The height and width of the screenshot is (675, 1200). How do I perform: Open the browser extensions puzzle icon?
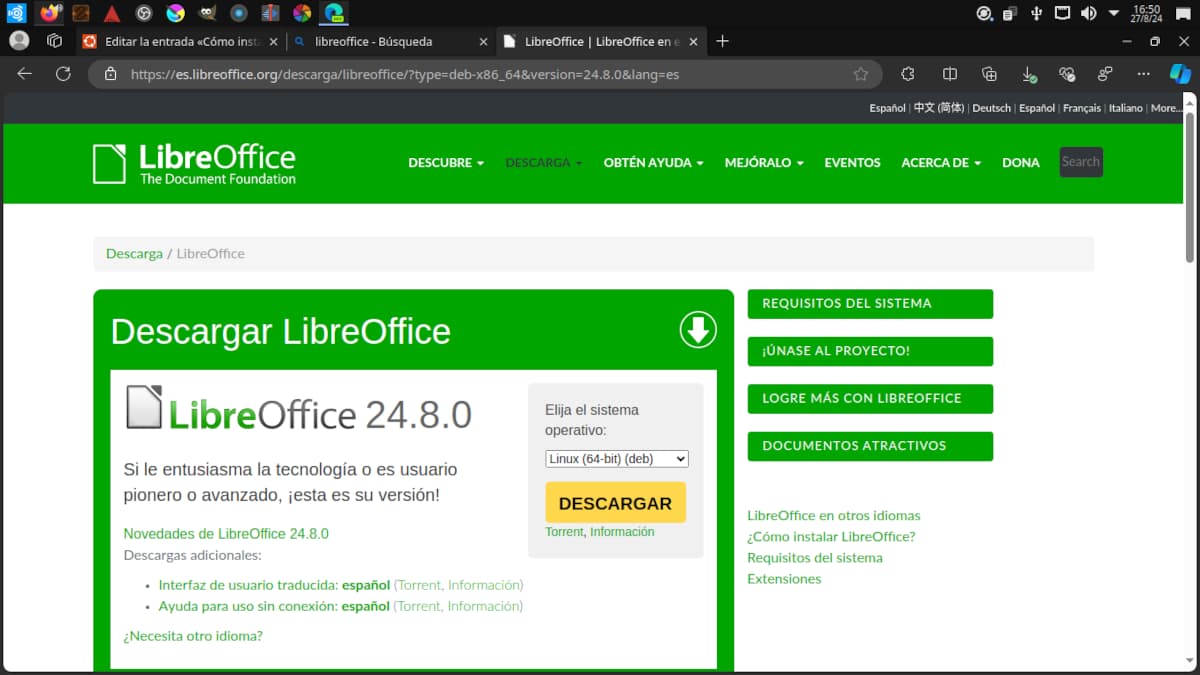(x=908, y=74)
